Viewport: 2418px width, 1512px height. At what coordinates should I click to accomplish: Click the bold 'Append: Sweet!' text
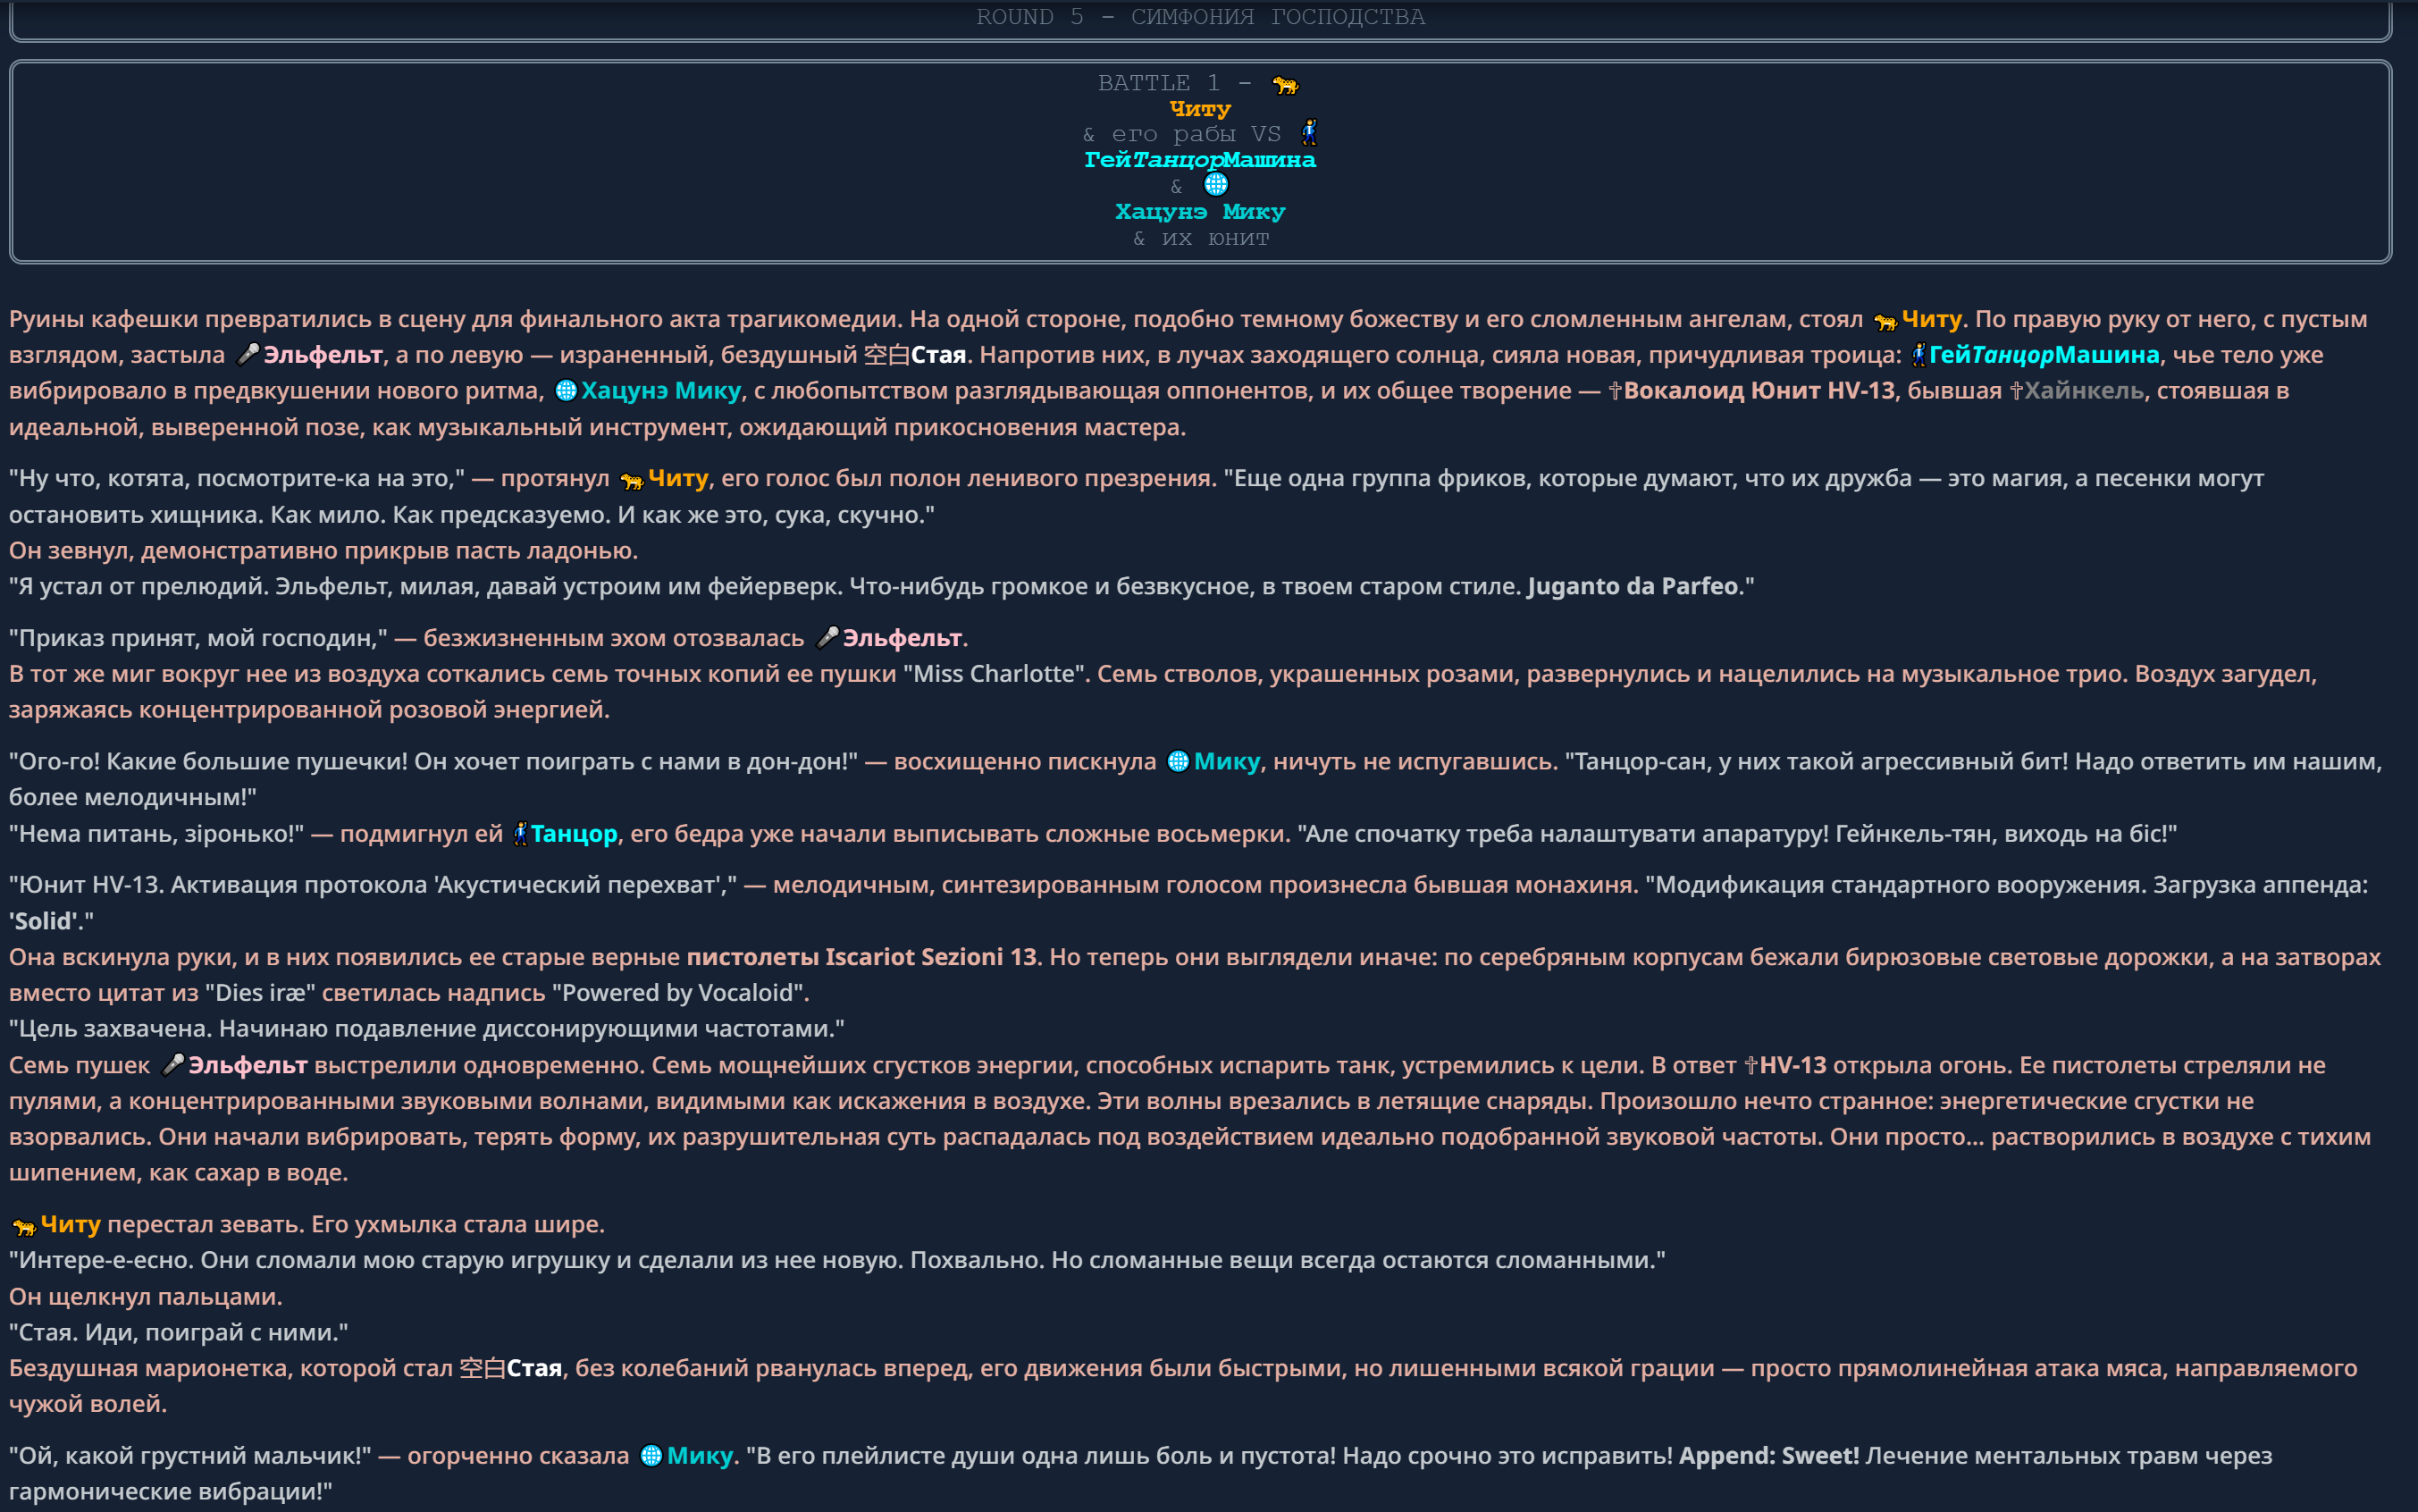click(1769, 1456)
